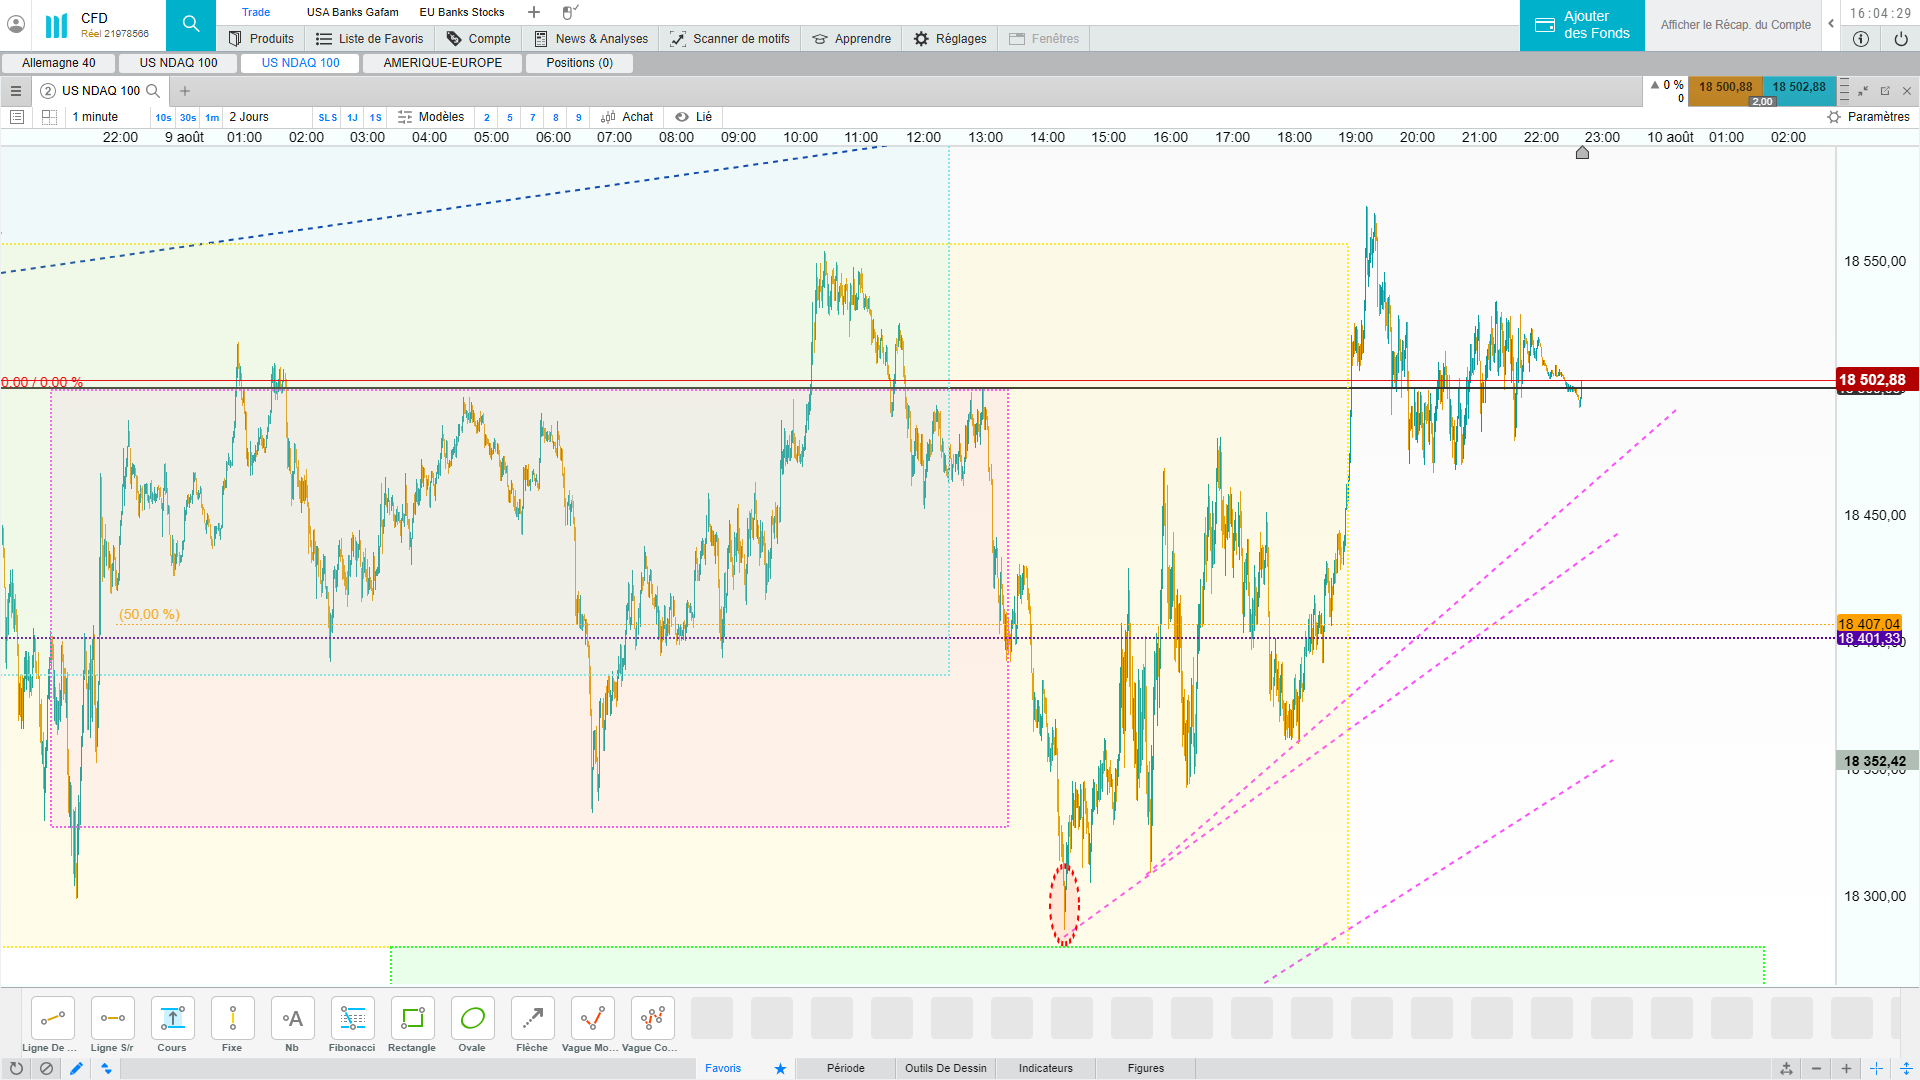The width and height of the screenshot is (1920, 1080).
Task: Open the search magnifier in top bar
Action: 191,24
